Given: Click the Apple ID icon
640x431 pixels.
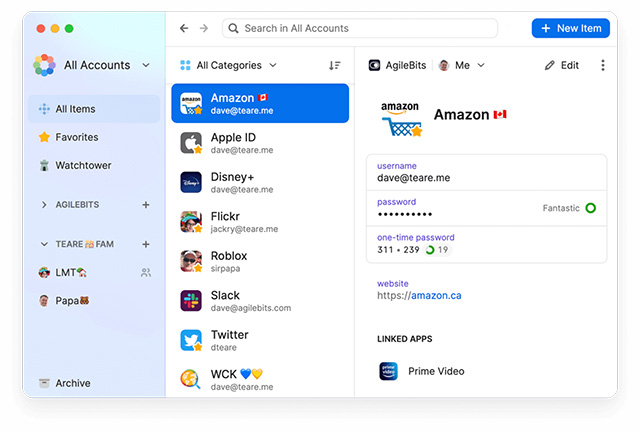Looking at the screenshot, I should tap(191, 143).
